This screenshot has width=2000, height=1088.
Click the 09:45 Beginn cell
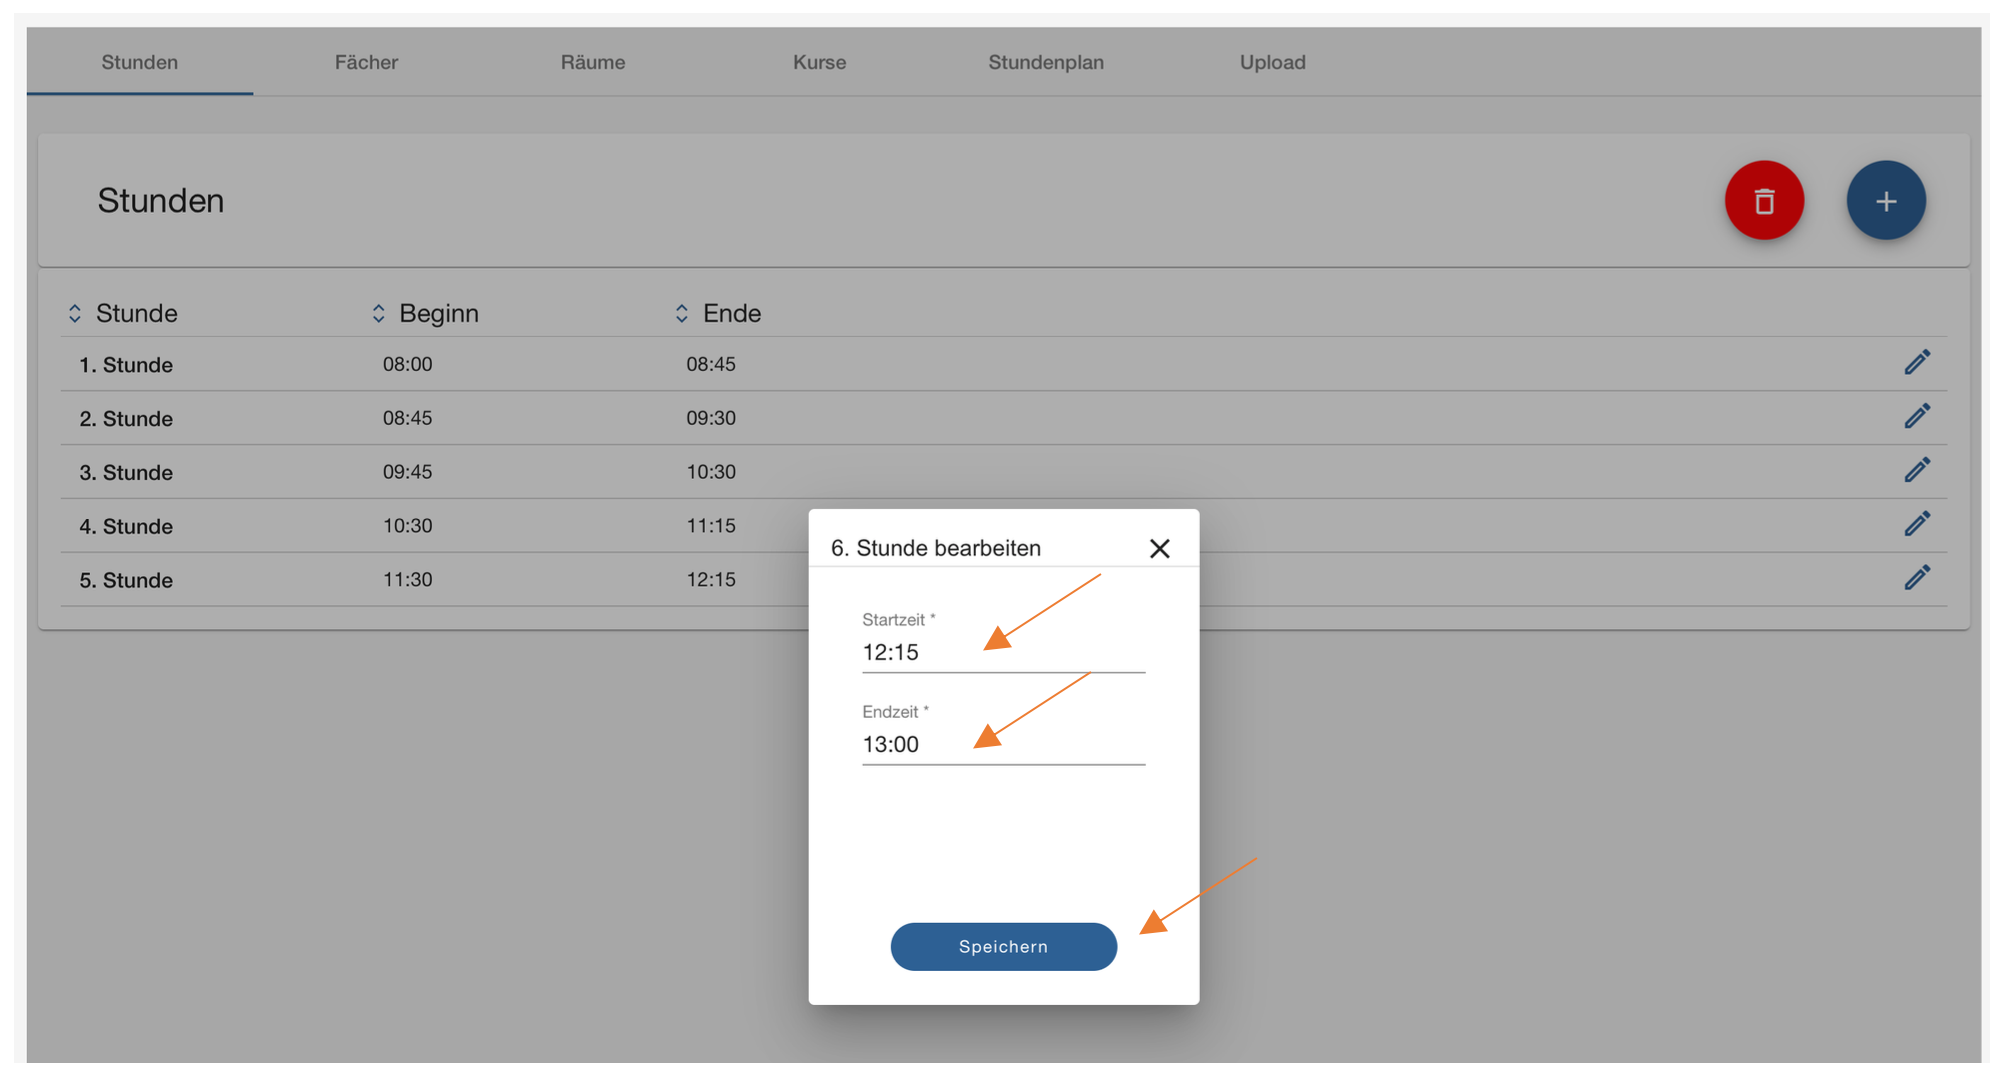pyautogui.click(x=407, y=472)
